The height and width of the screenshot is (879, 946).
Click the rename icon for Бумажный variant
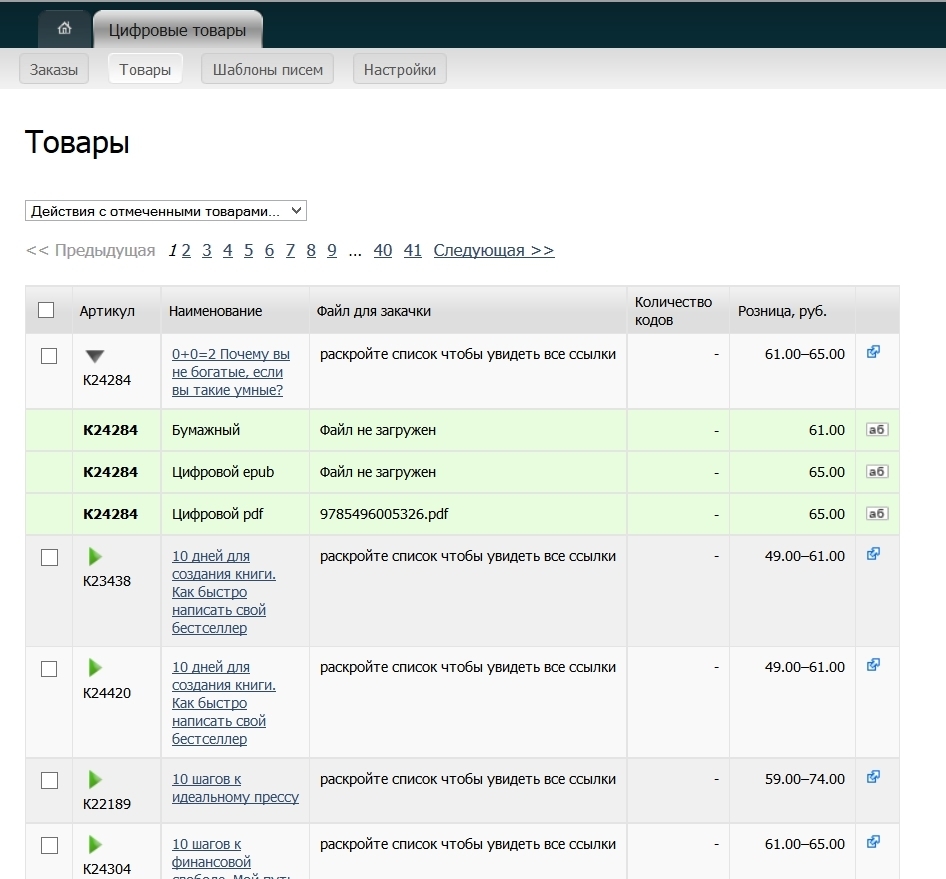tap(876, 430)
